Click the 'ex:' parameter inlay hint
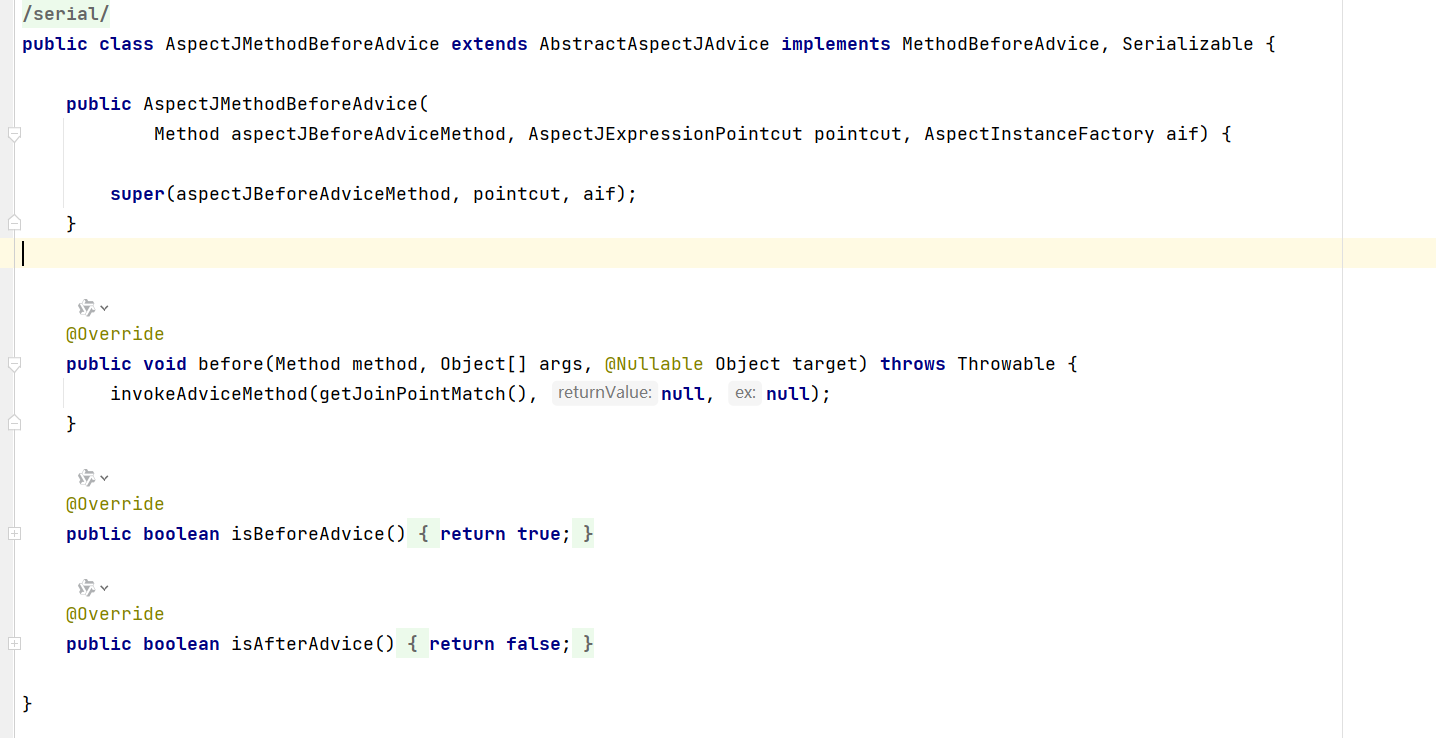Image resolution: width=1436 pixels, height=738 pixels. (x=745, y=393)
